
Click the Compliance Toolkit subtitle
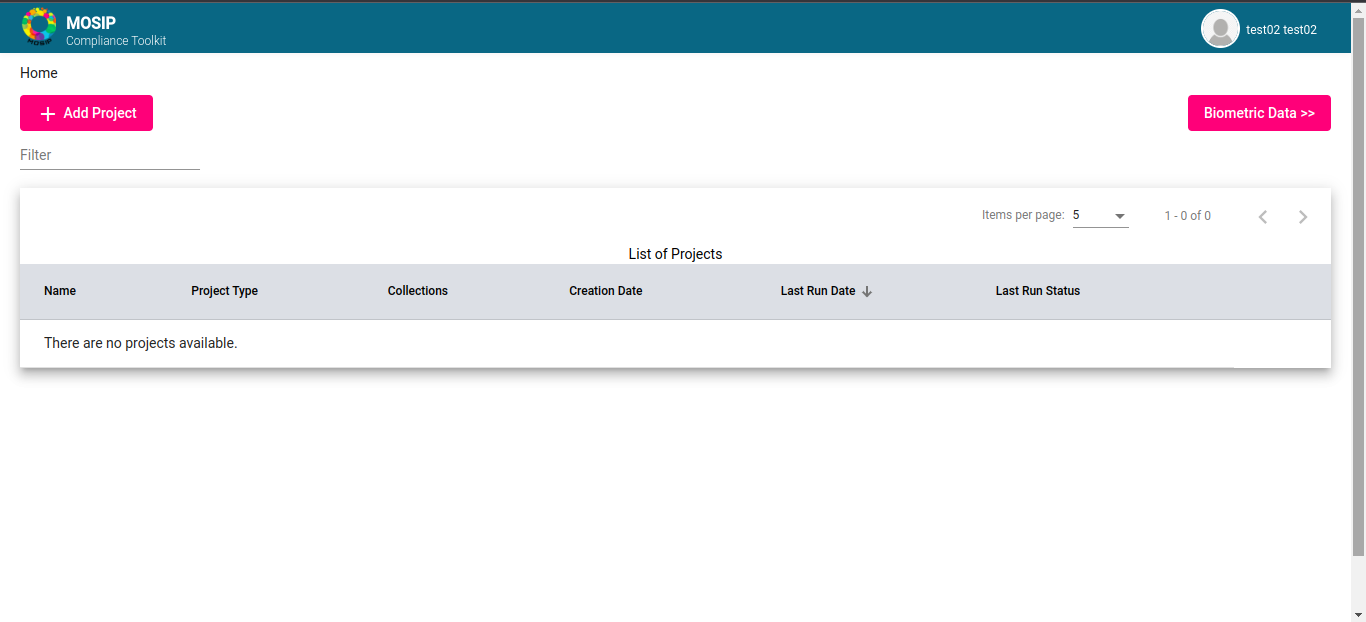tap(116, 41)
